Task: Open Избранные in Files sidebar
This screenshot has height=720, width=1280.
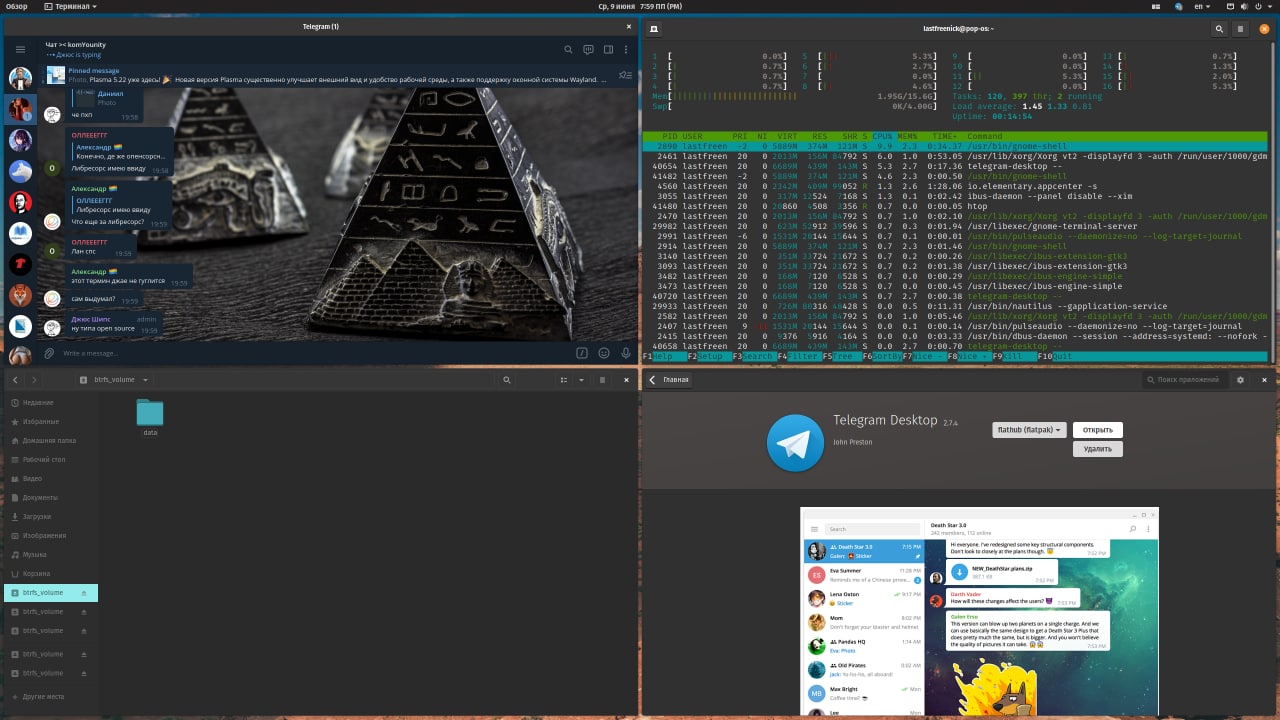Action: tap(50, 421)
